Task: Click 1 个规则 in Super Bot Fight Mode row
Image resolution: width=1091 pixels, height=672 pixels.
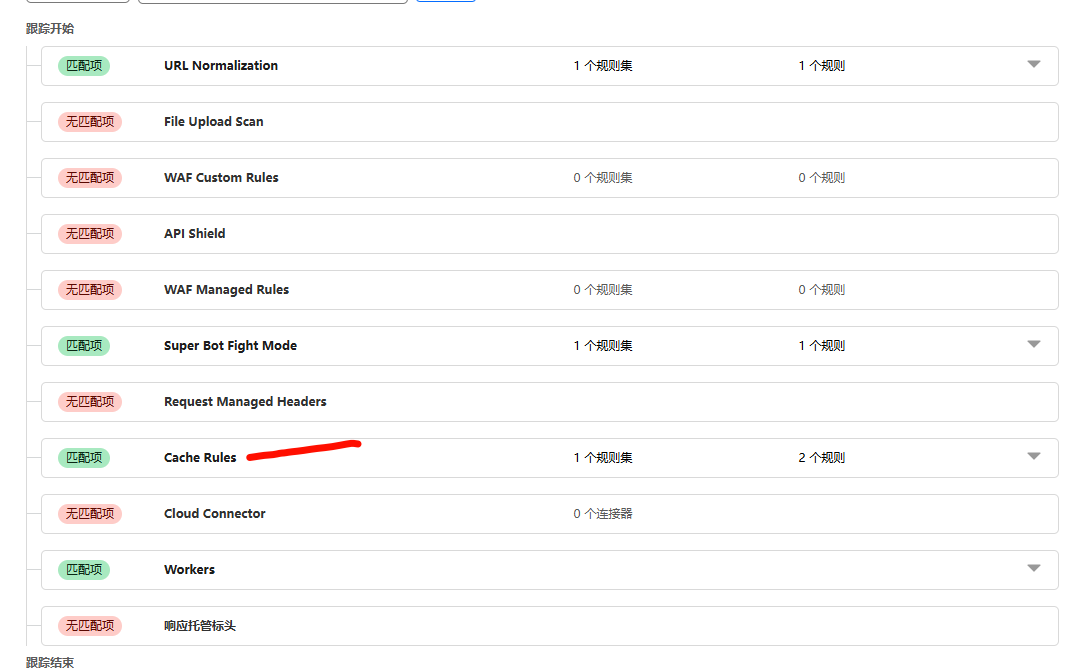Action: pos(822,346)
